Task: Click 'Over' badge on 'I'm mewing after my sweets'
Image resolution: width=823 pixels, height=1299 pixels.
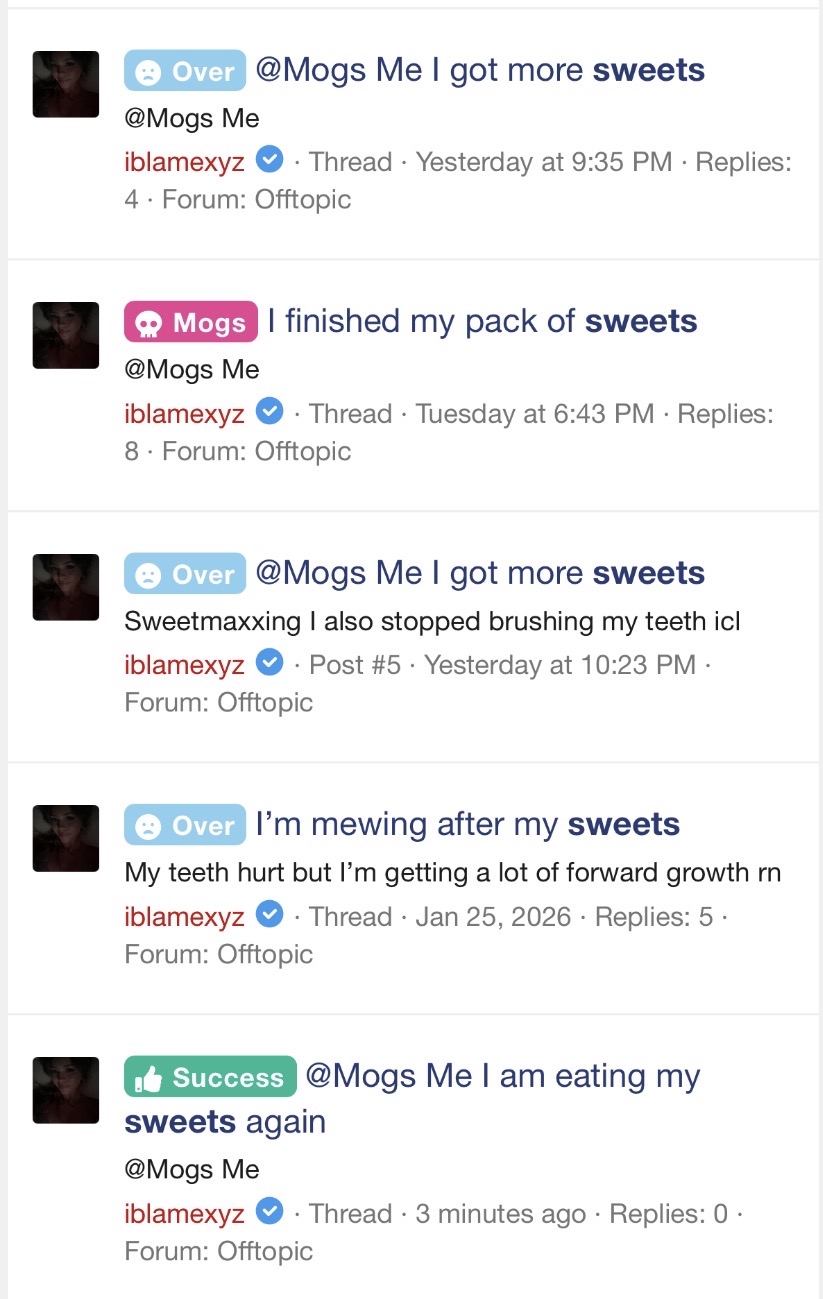Action: [184, 825]
